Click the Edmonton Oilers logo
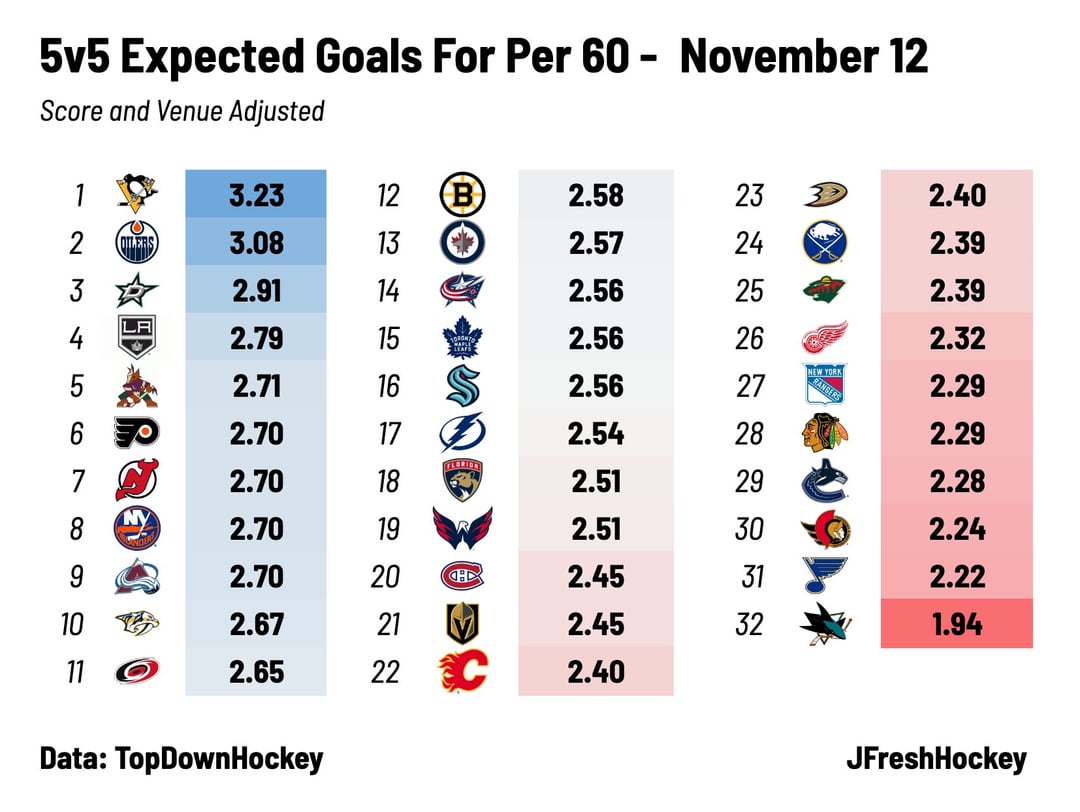 click(x=136, y=242)
